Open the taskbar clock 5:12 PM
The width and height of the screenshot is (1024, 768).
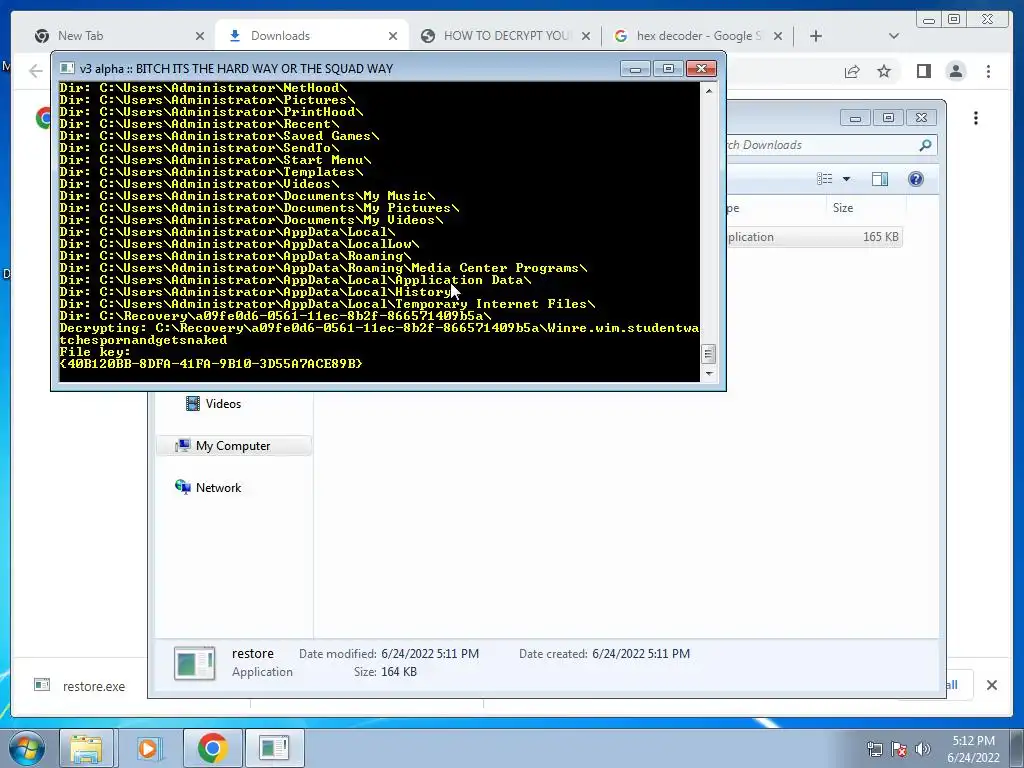point(973,749)
